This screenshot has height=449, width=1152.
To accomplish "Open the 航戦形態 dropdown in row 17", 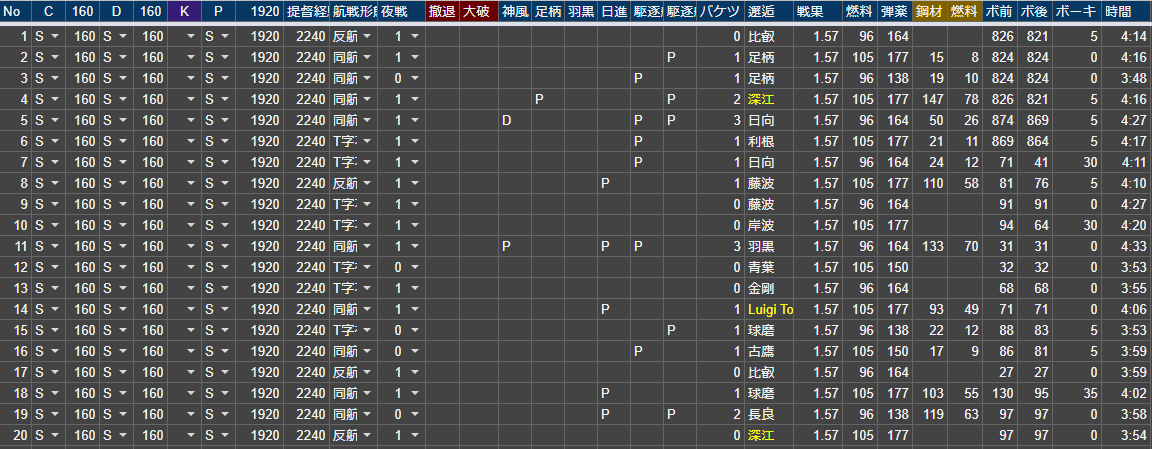I will pos(367,373).
